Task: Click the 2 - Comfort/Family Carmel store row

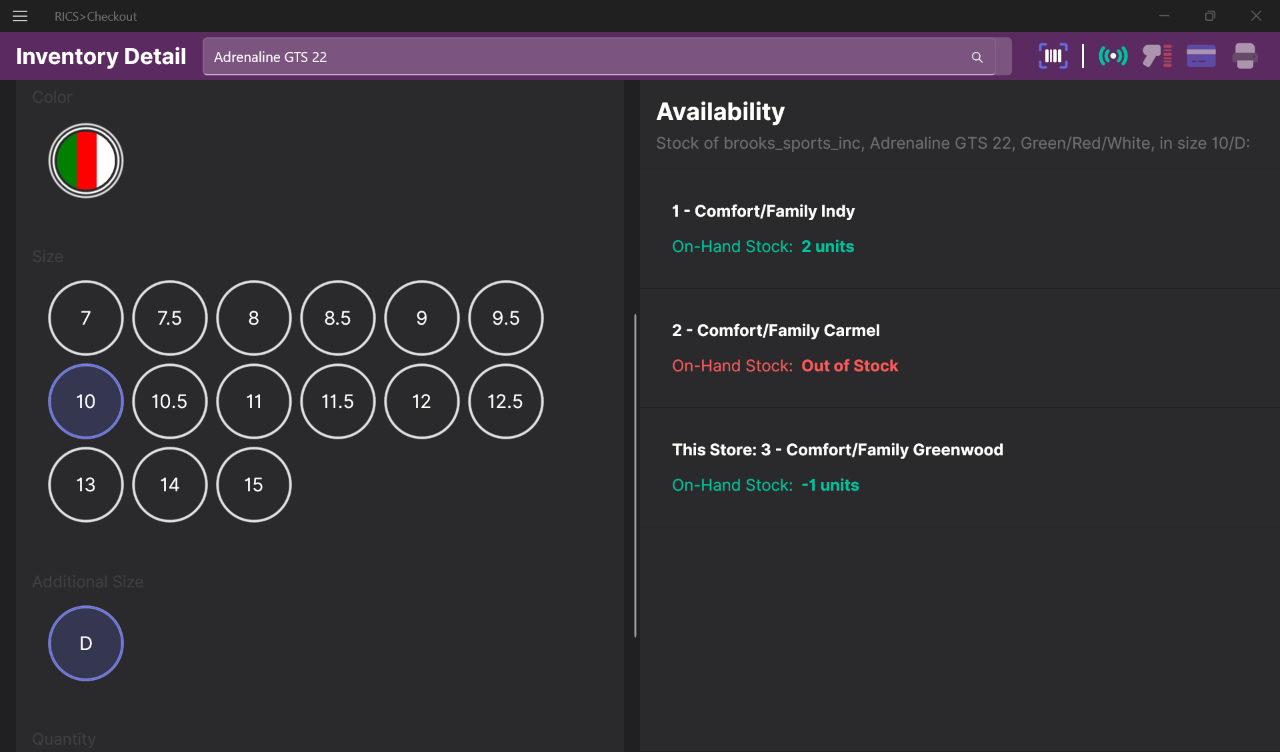Action: [x=960, y=348]
